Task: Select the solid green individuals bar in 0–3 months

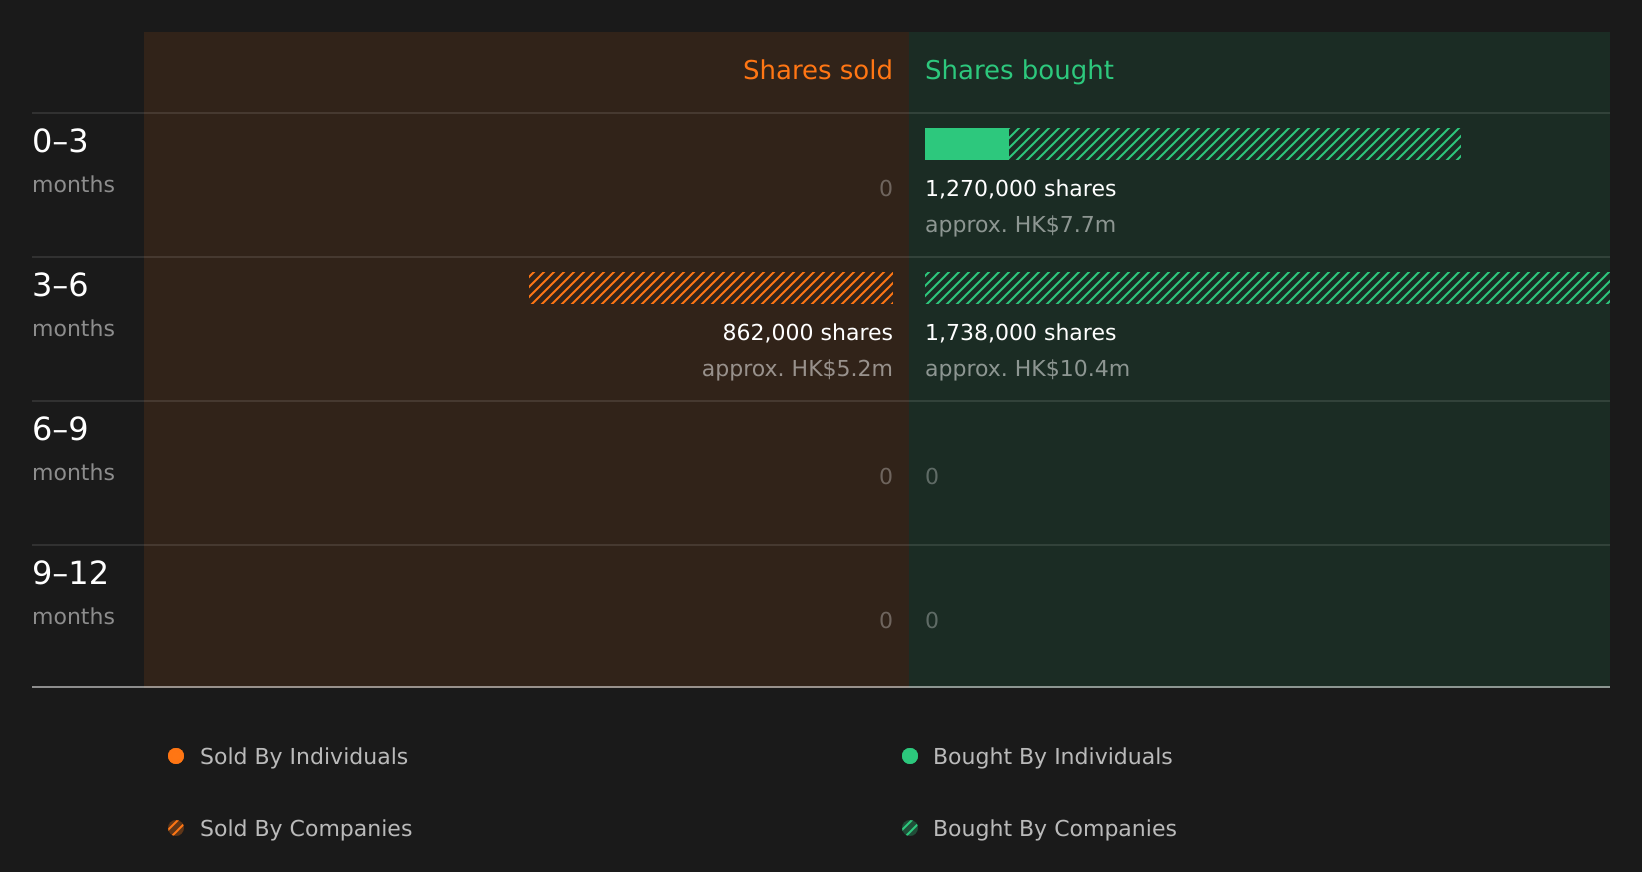Action: point(967,144)
